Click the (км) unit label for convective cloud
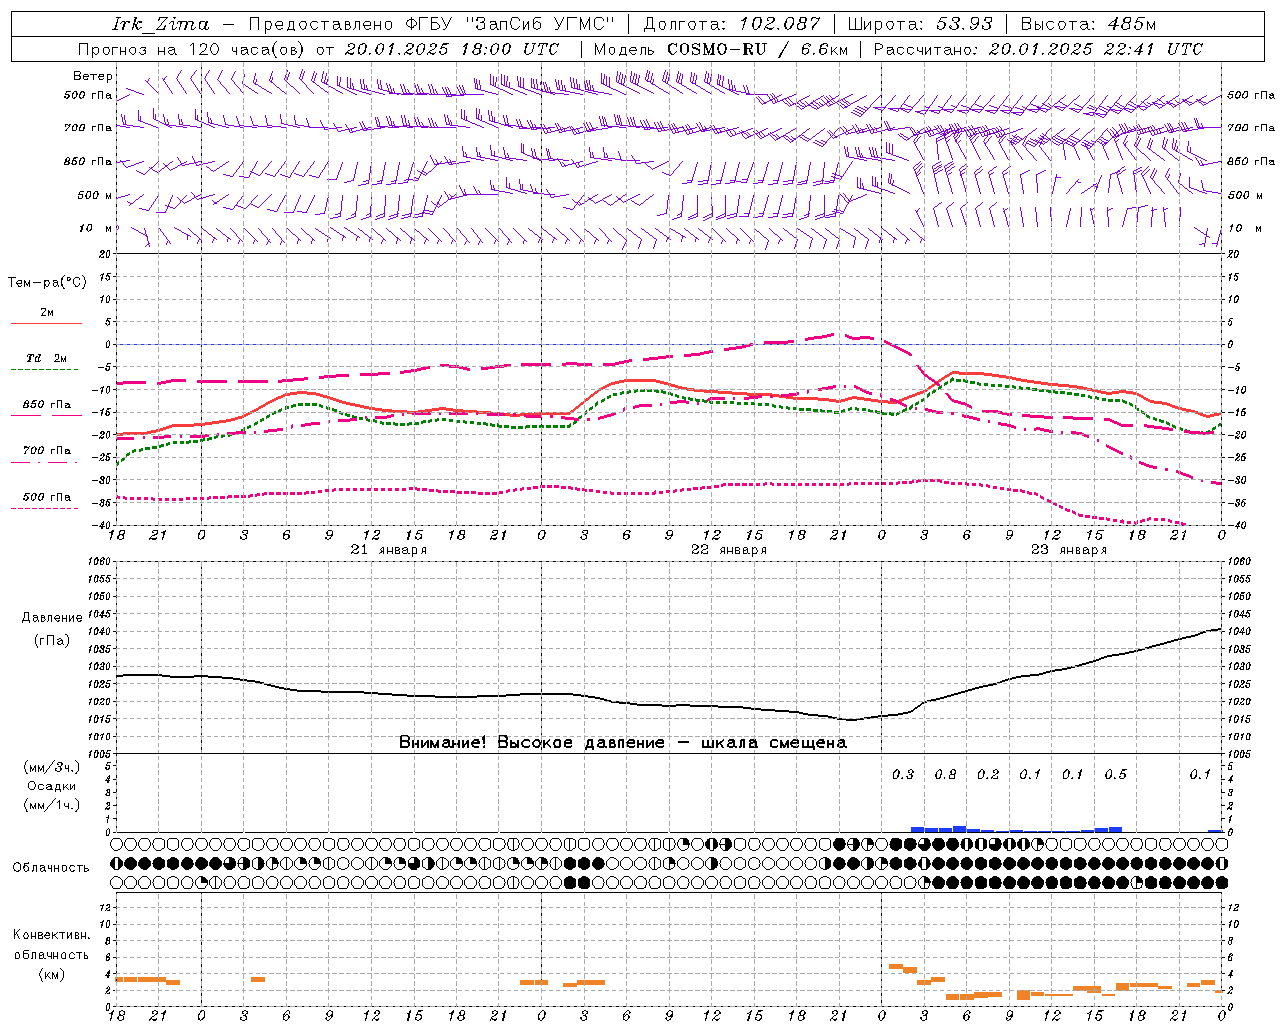1280x1024 pixels. (52, 974)
